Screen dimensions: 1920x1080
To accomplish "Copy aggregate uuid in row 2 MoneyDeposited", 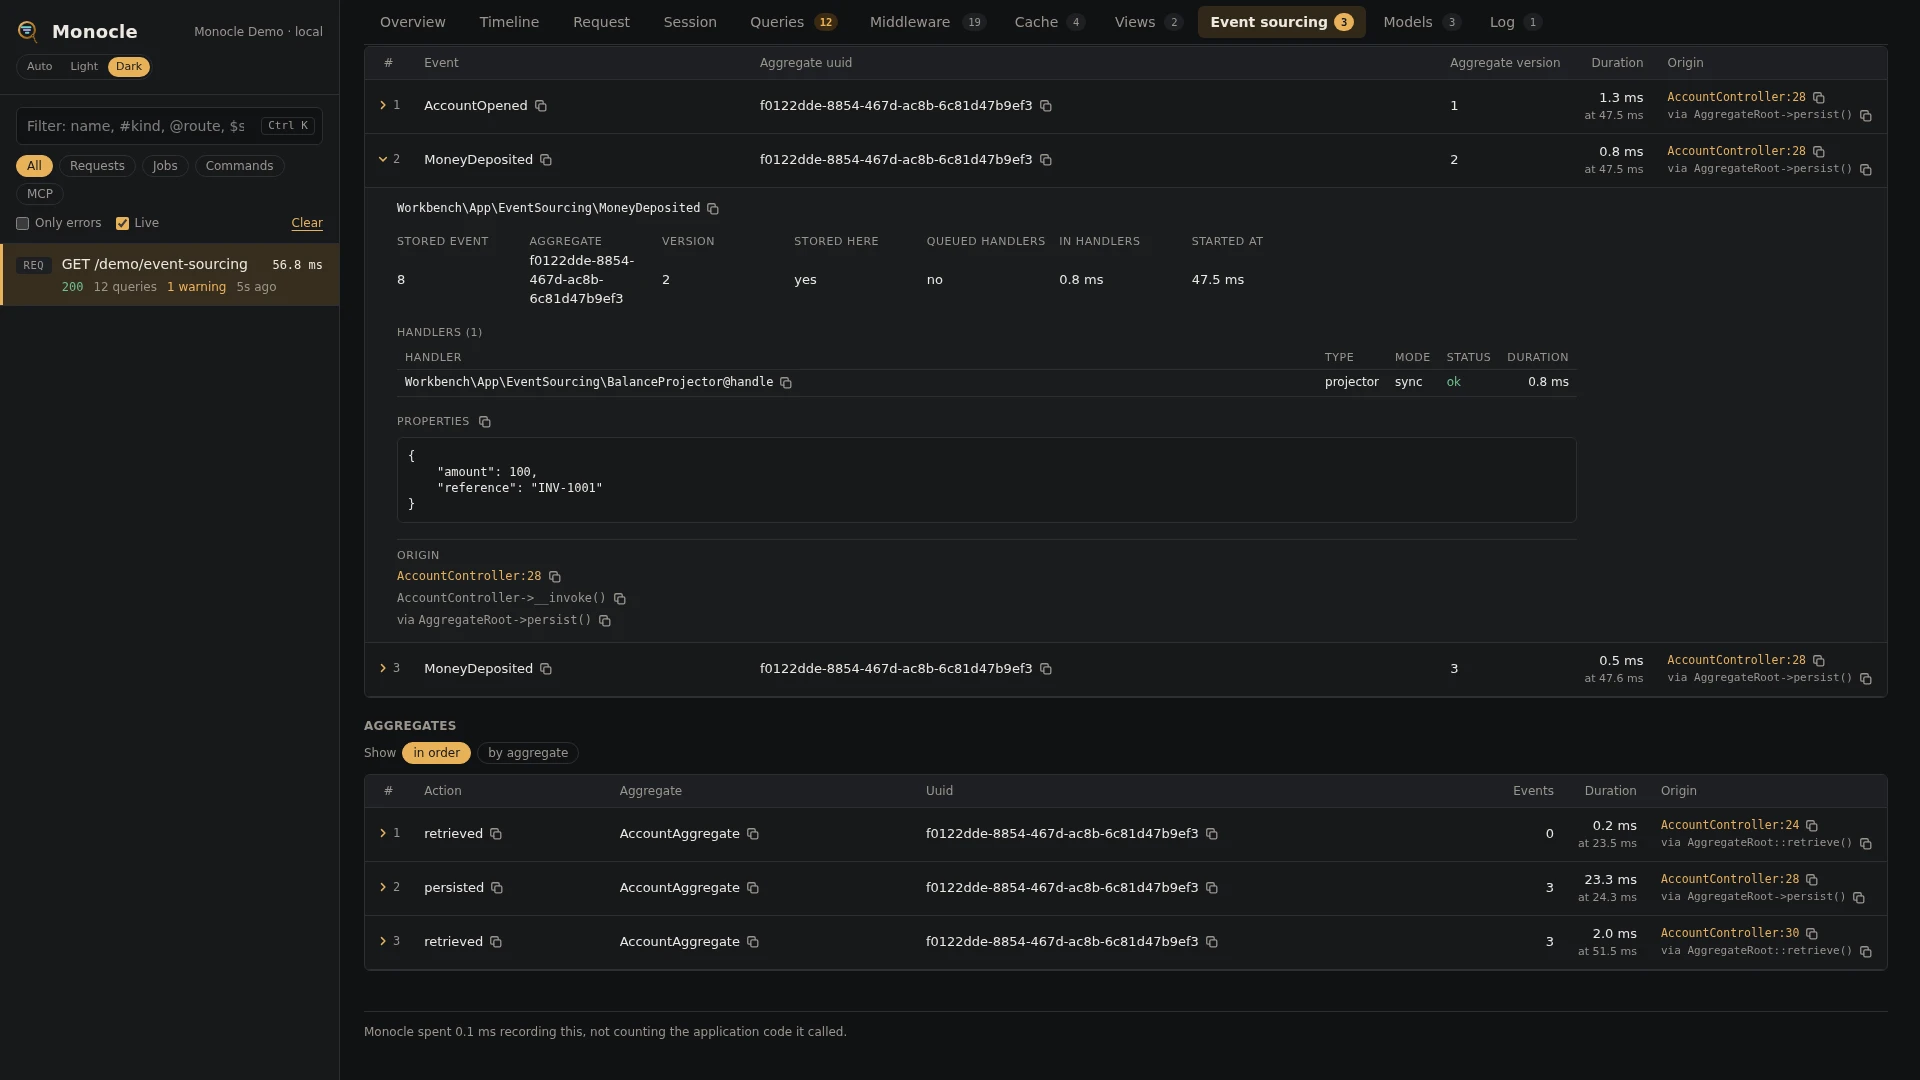I will pyautogui.click(x=1046, y=160).
